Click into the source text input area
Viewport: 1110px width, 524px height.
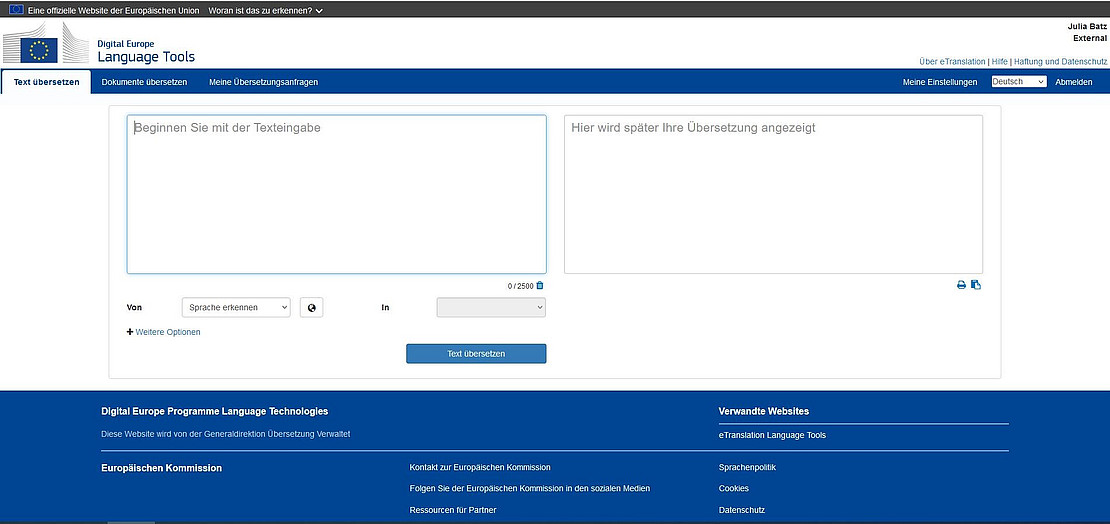point(336,195)
